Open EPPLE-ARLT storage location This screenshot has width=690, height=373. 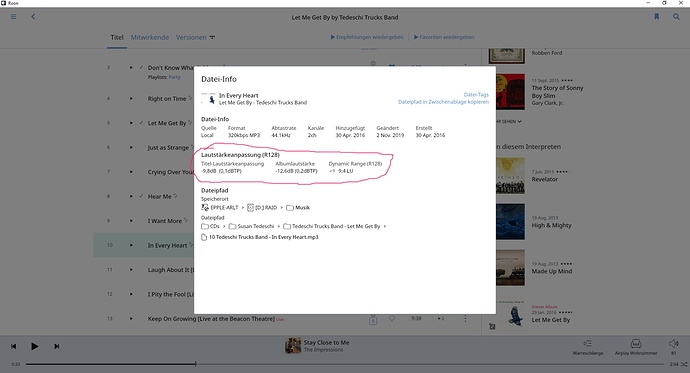220,208
